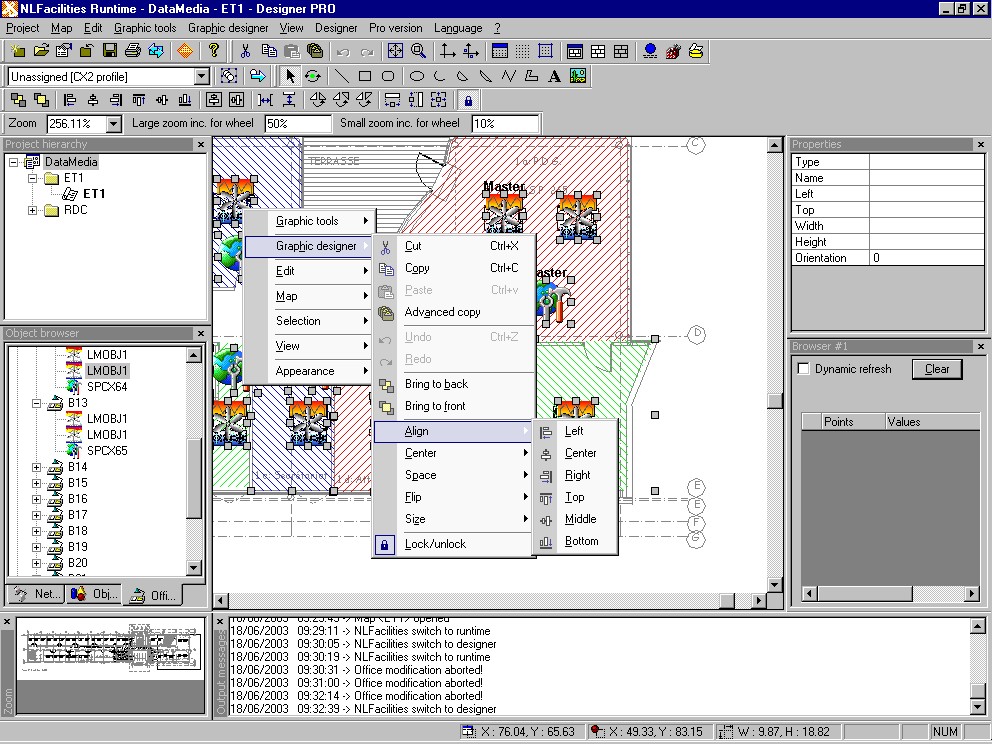Click the Save floppy disk icon
This screenshot has height=744, width=992.
click(x=110, y=51)
